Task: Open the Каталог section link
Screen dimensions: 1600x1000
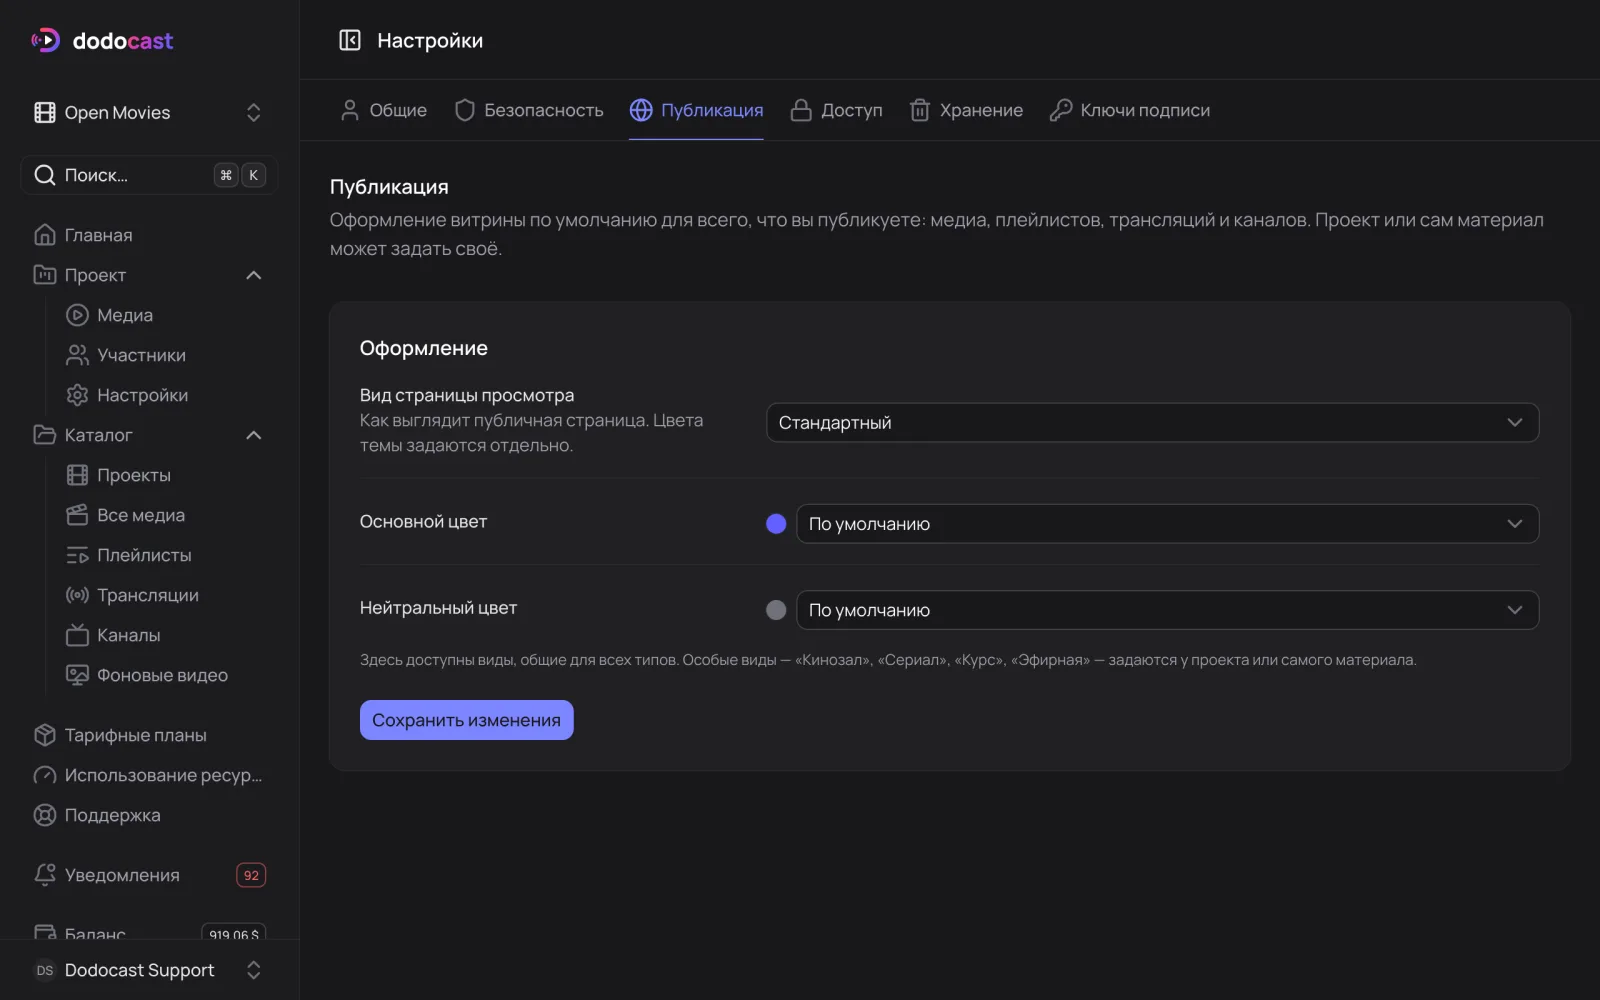Action: click(x=98, y=435)
